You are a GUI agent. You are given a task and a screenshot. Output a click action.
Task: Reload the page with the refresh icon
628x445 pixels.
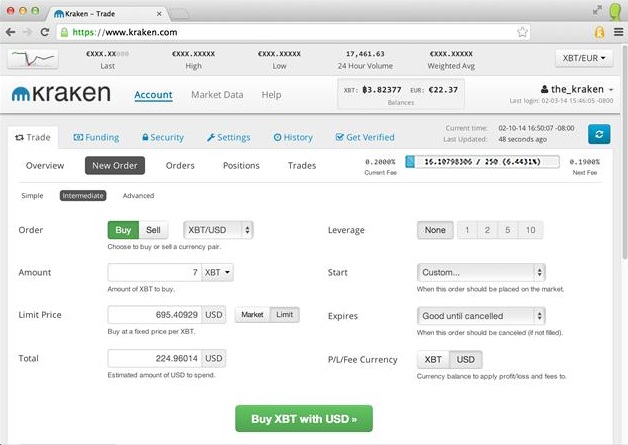[44, 32]
